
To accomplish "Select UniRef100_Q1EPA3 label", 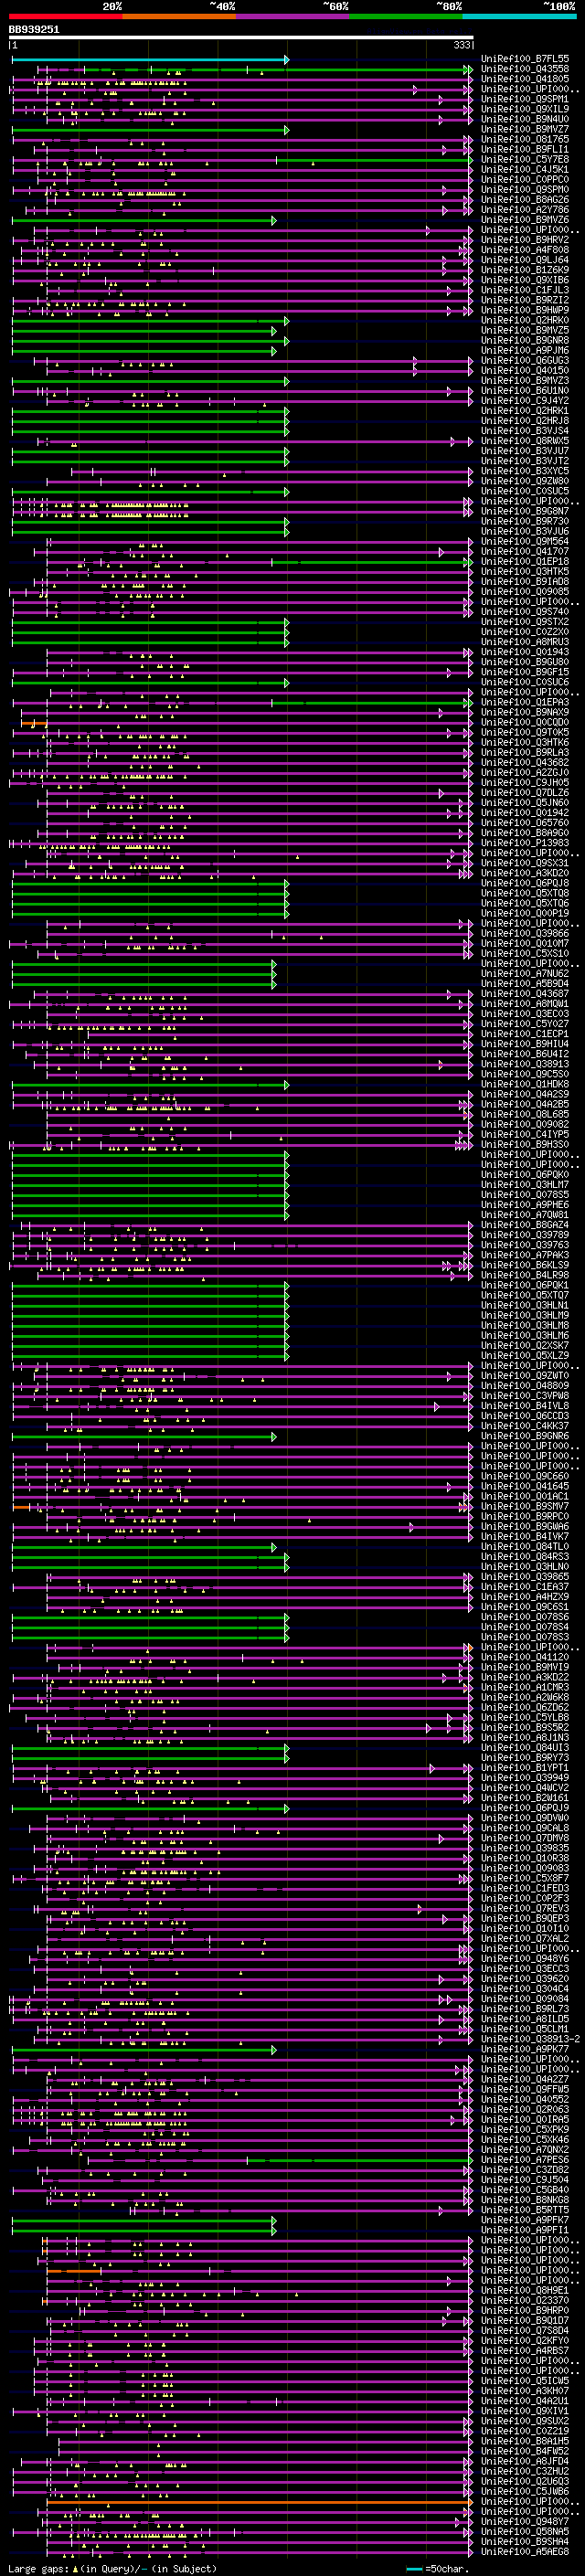I will (525, 702).
